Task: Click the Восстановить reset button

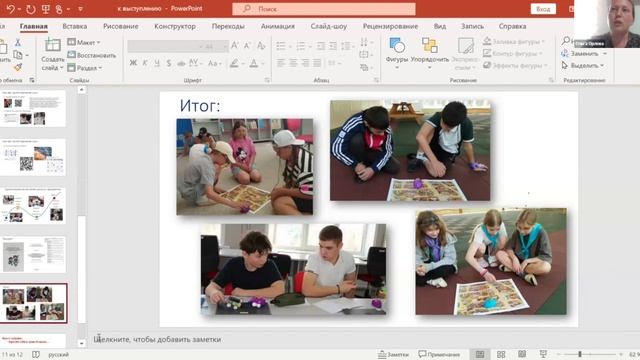Action: pyautogui.click(x=92, y=55)
